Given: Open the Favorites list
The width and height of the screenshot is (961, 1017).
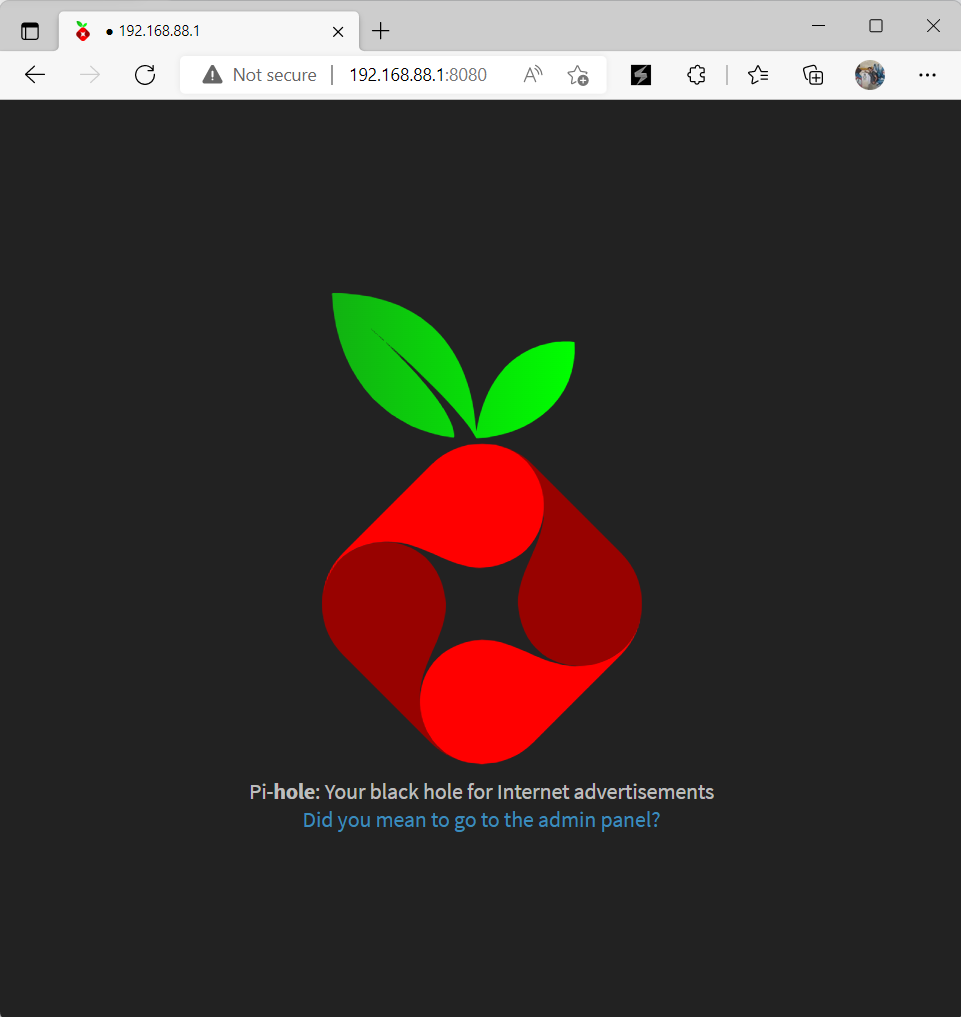Looking at the screenshot, I should (757, 75).
